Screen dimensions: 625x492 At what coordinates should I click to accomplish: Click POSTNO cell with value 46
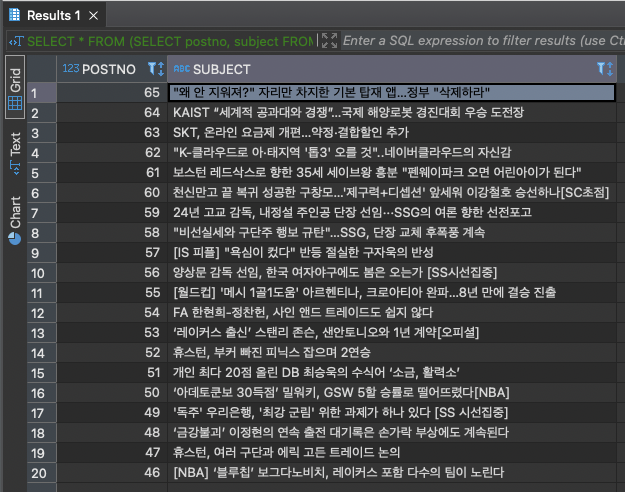(112, 473)
